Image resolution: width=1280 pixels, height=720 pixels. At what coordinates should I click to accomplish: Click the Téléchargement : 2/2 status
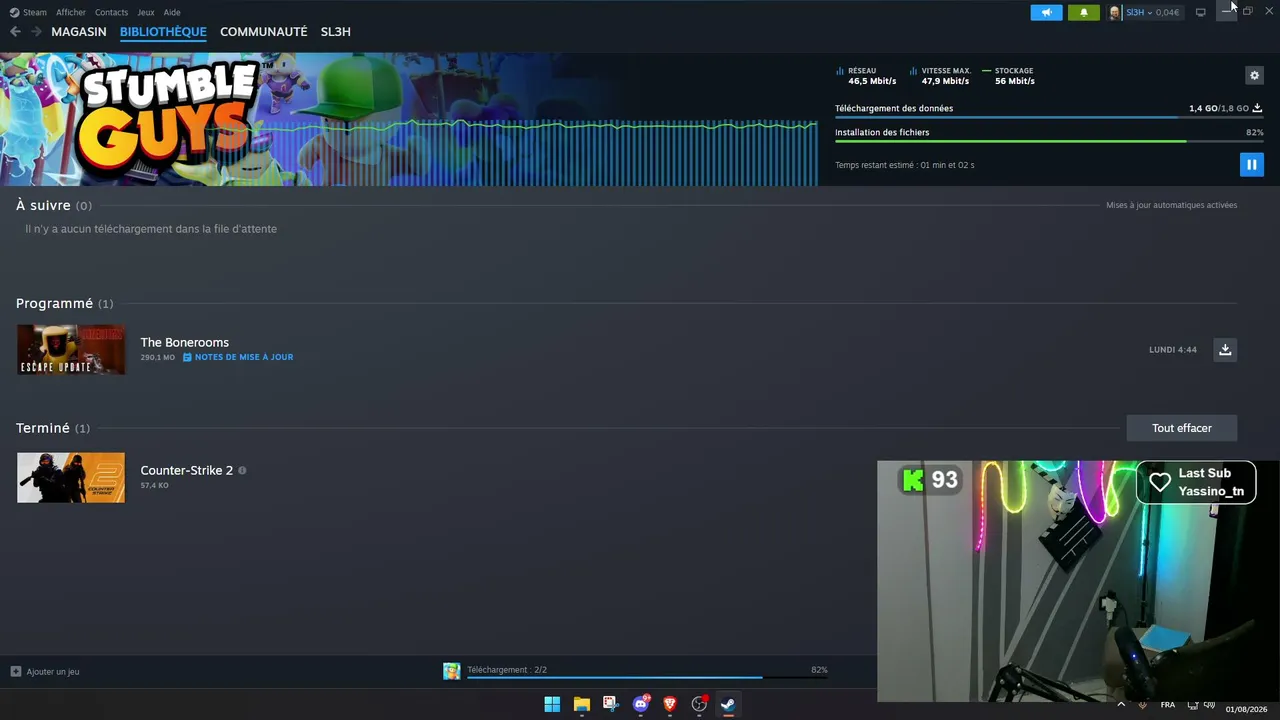click(507, 670)
